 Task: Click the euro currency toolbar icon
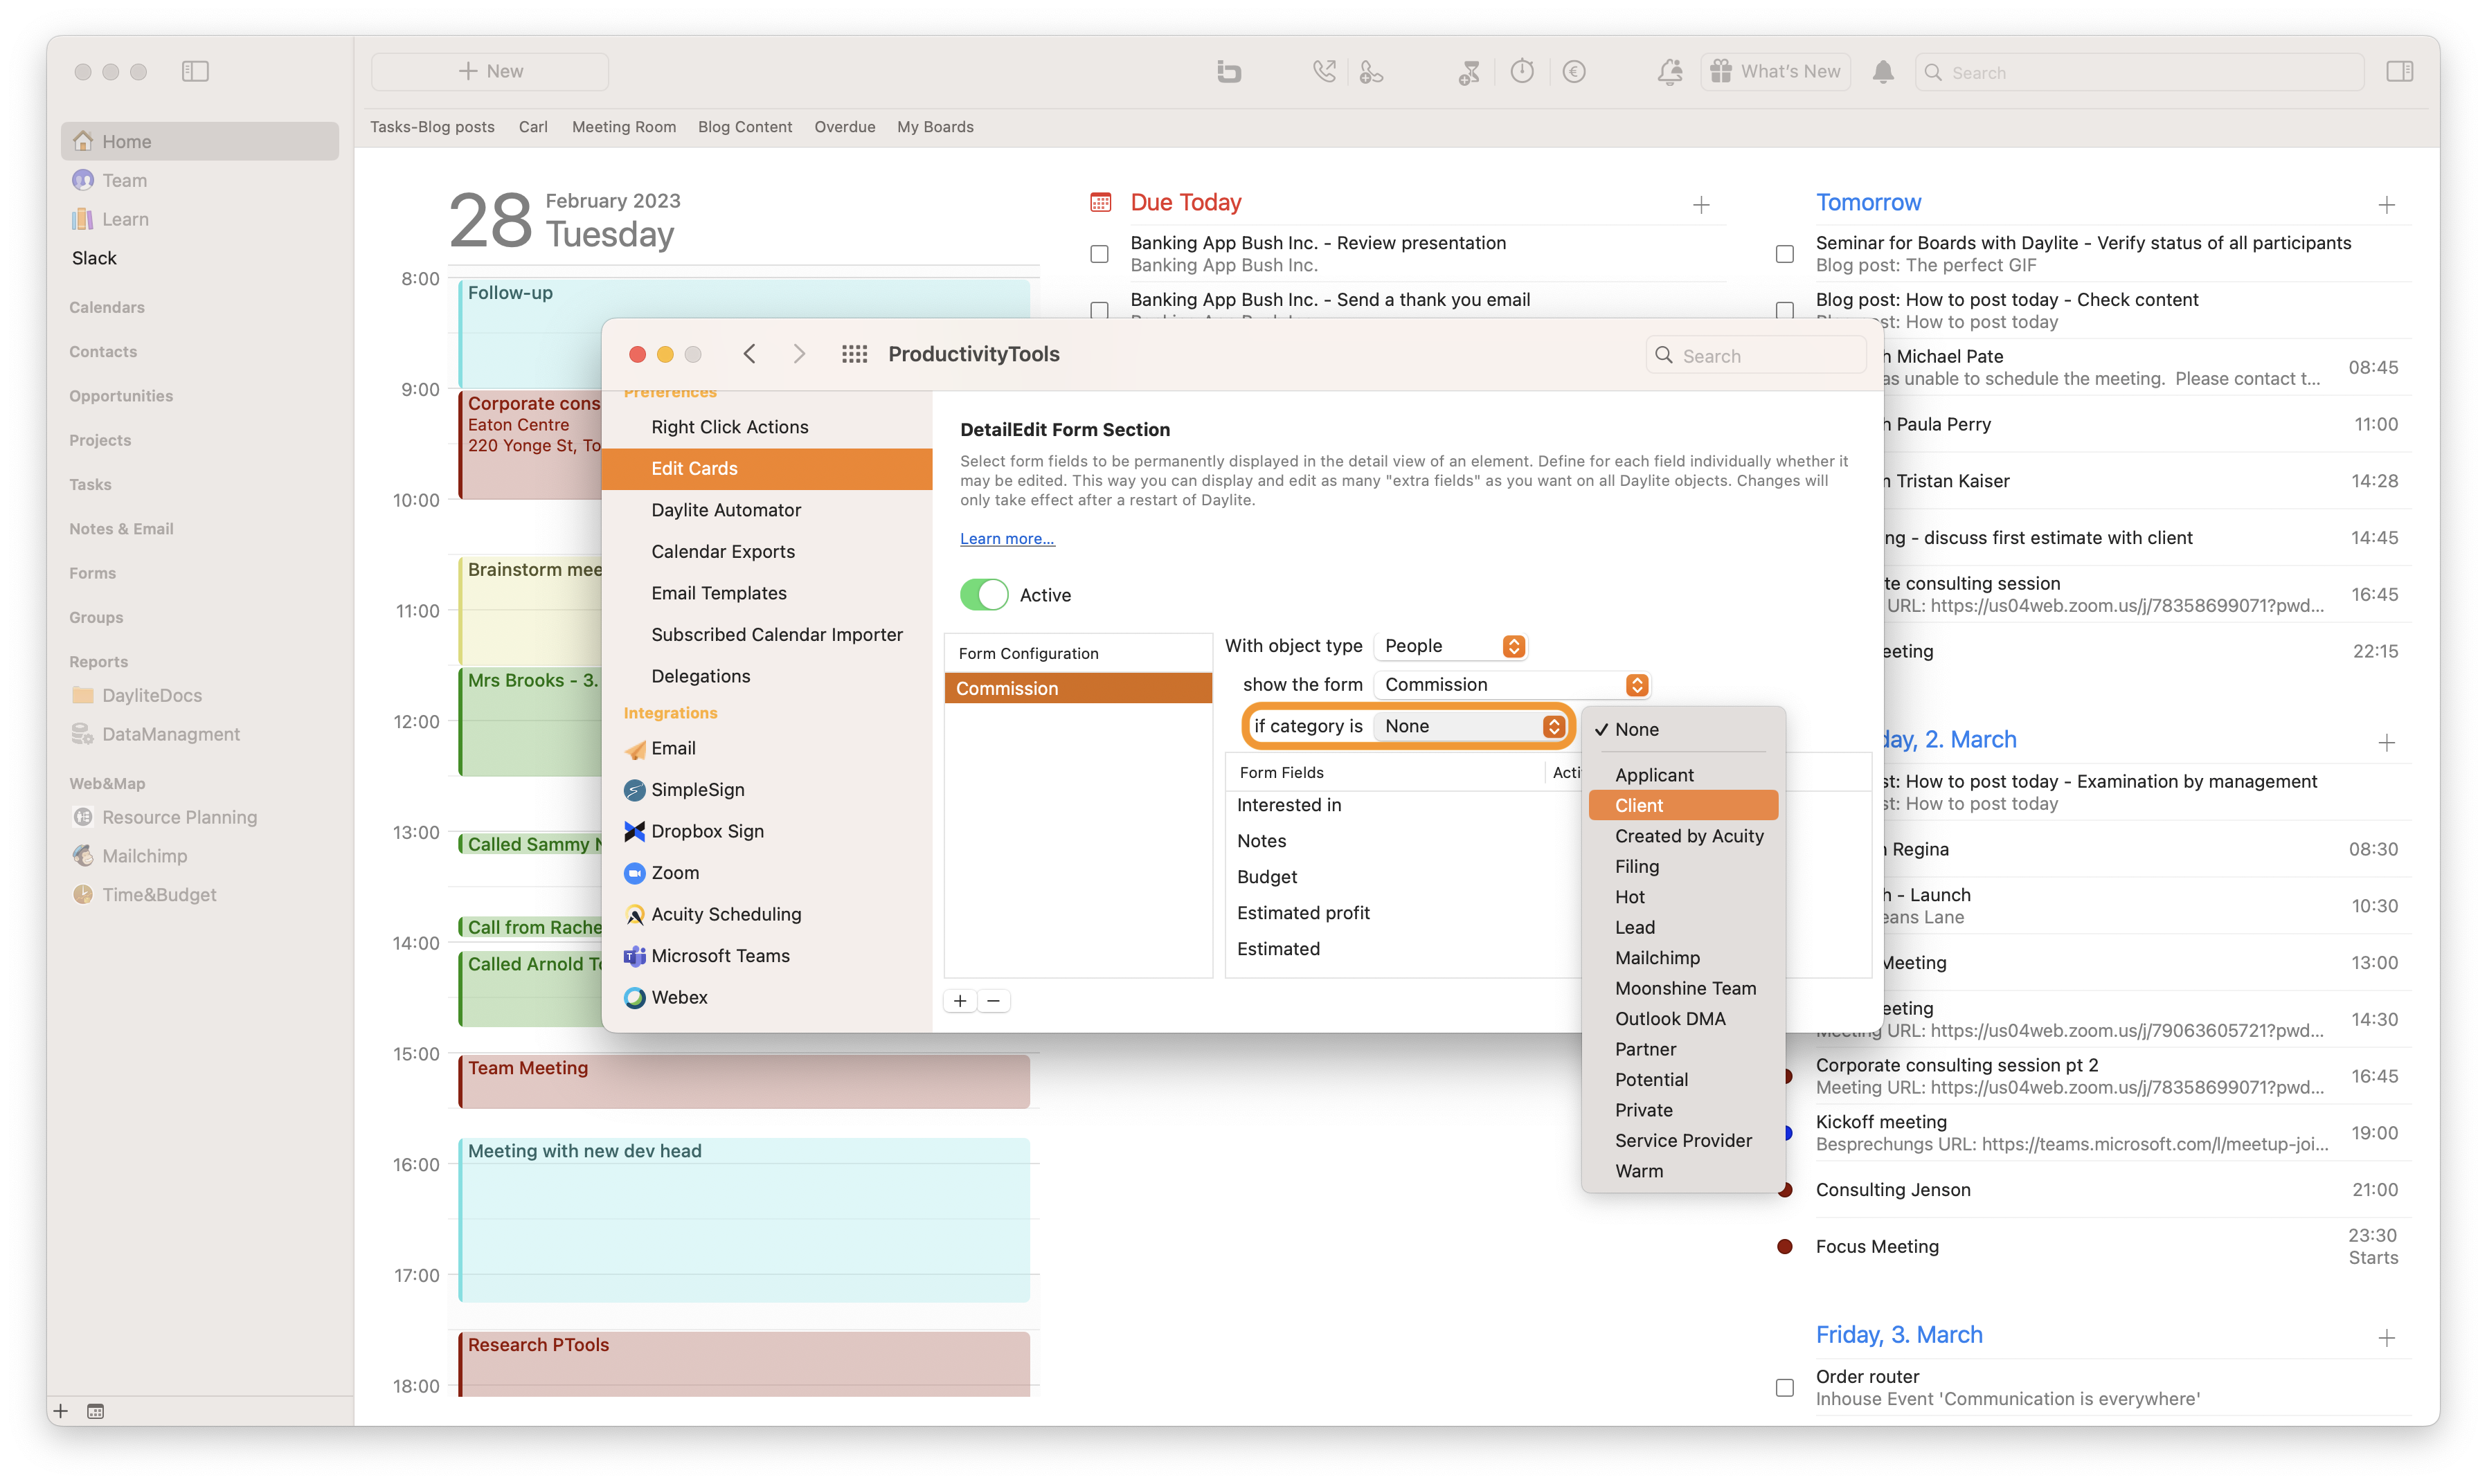coord(1574,71)
